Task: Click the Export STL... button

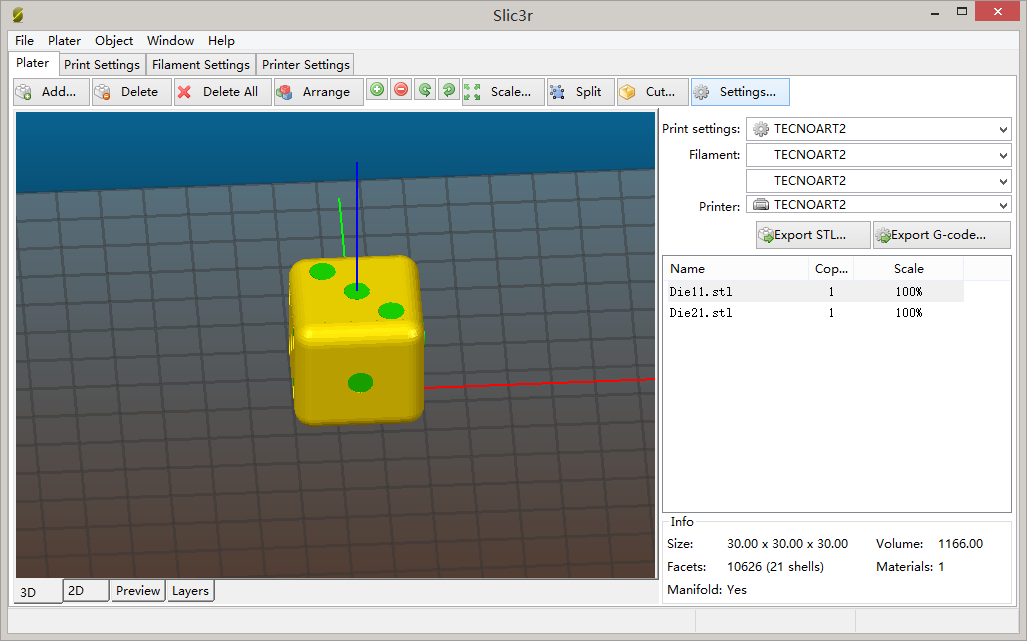Action: pos(812,236)
